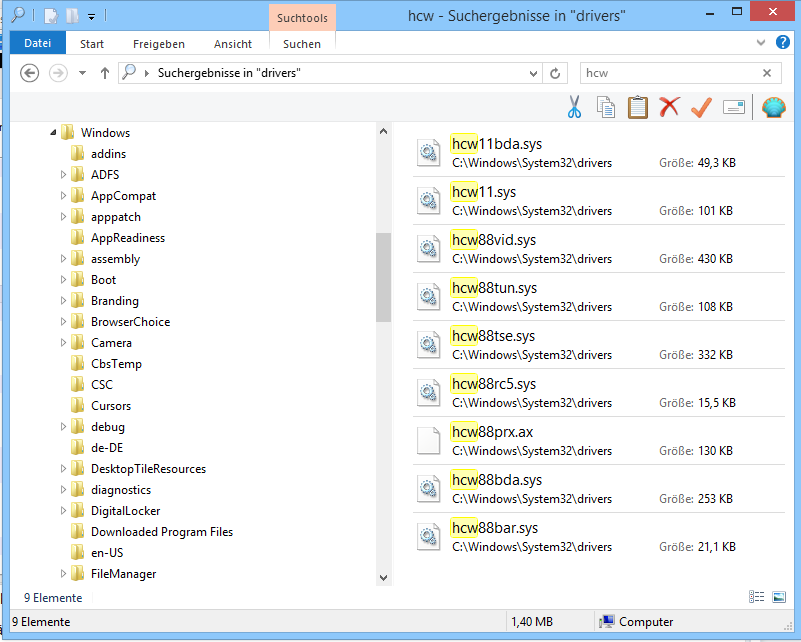
Task: Expand the ribbon with the chevron
Action: point(761,42)
